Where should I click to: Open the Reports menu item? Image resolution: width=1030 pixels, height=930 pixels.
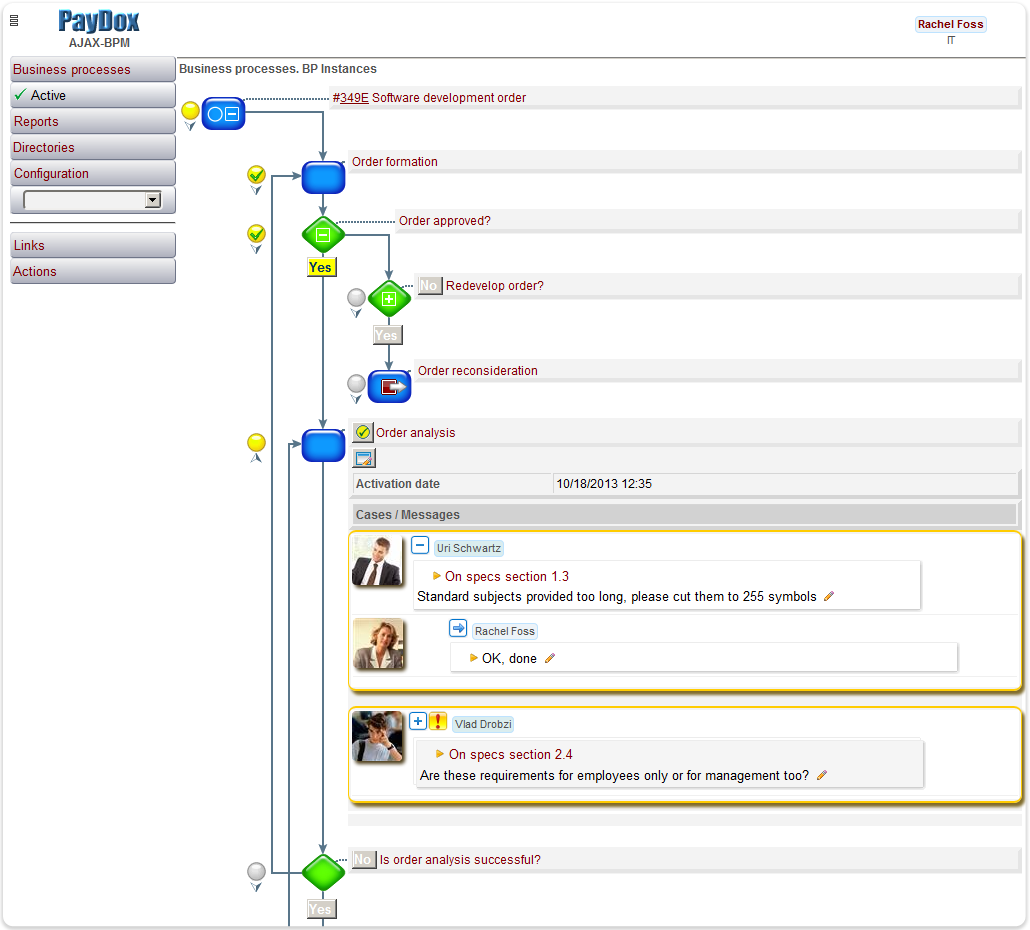(x=93, y=122)
